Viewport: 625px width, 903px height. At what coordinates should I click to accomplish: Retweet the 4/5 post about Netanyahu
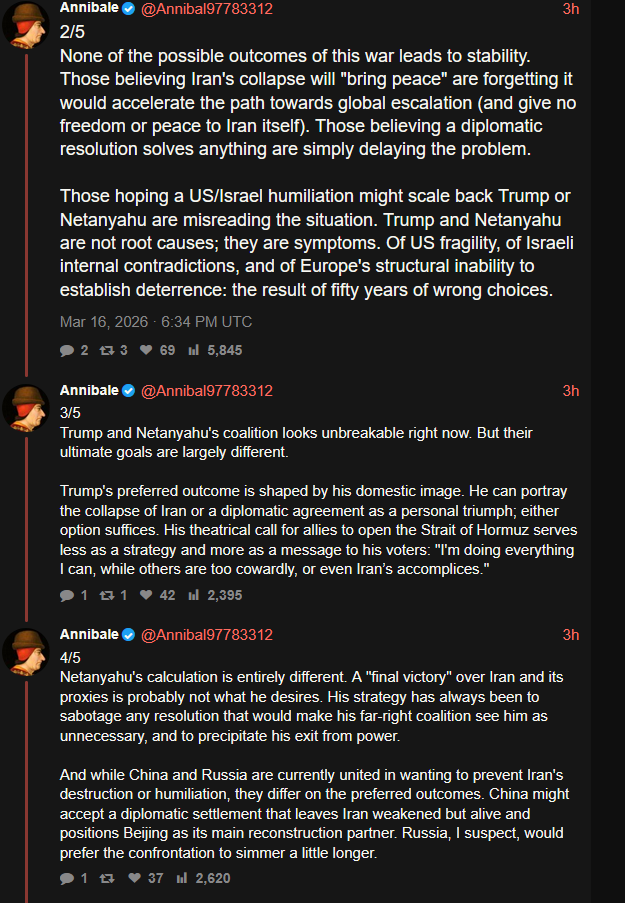[x=108, y=879]
